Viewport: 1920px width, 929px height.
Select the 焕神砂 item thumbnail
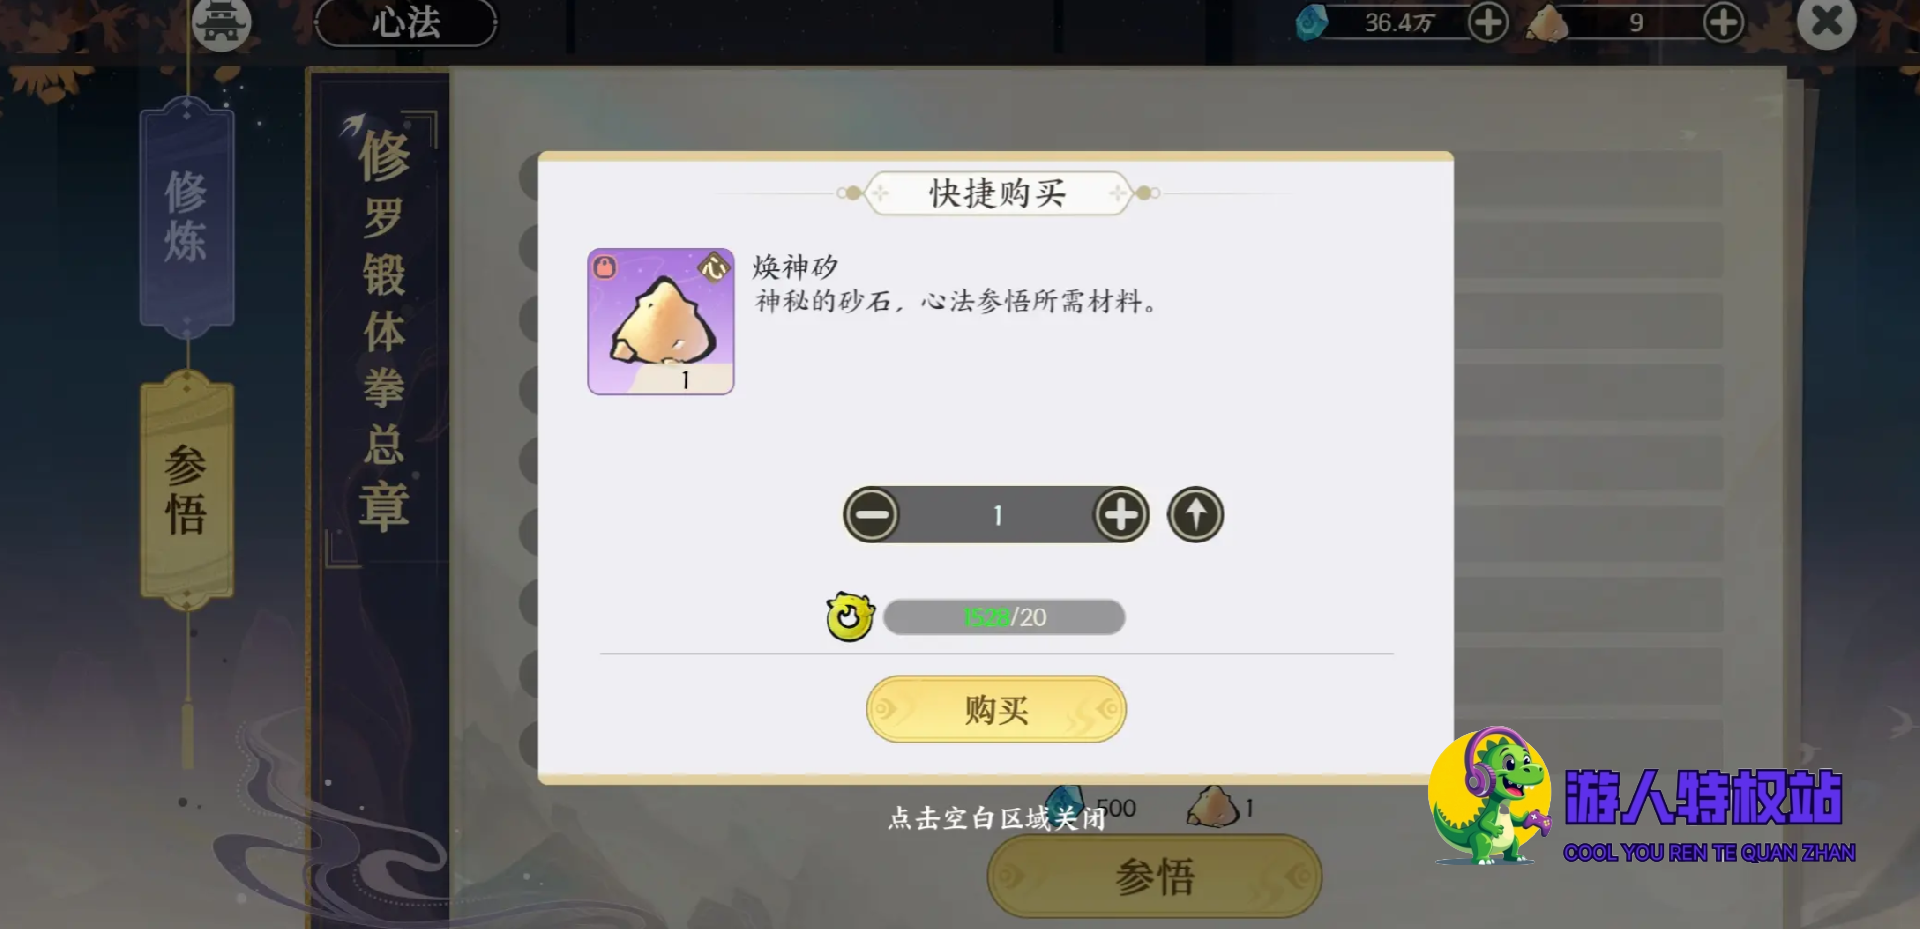[661, 321]
